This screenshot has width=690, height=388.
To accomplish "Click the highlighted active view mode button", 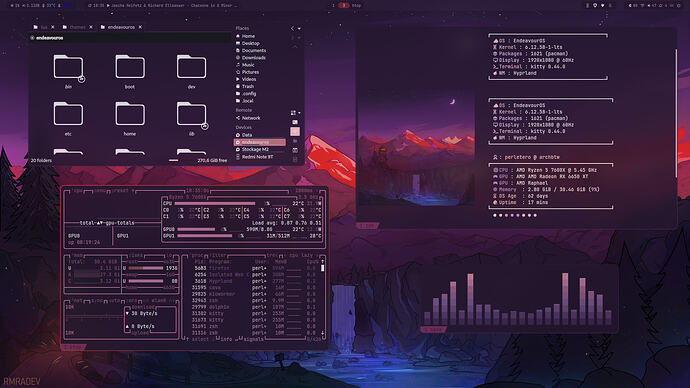I will click(295, 132).
